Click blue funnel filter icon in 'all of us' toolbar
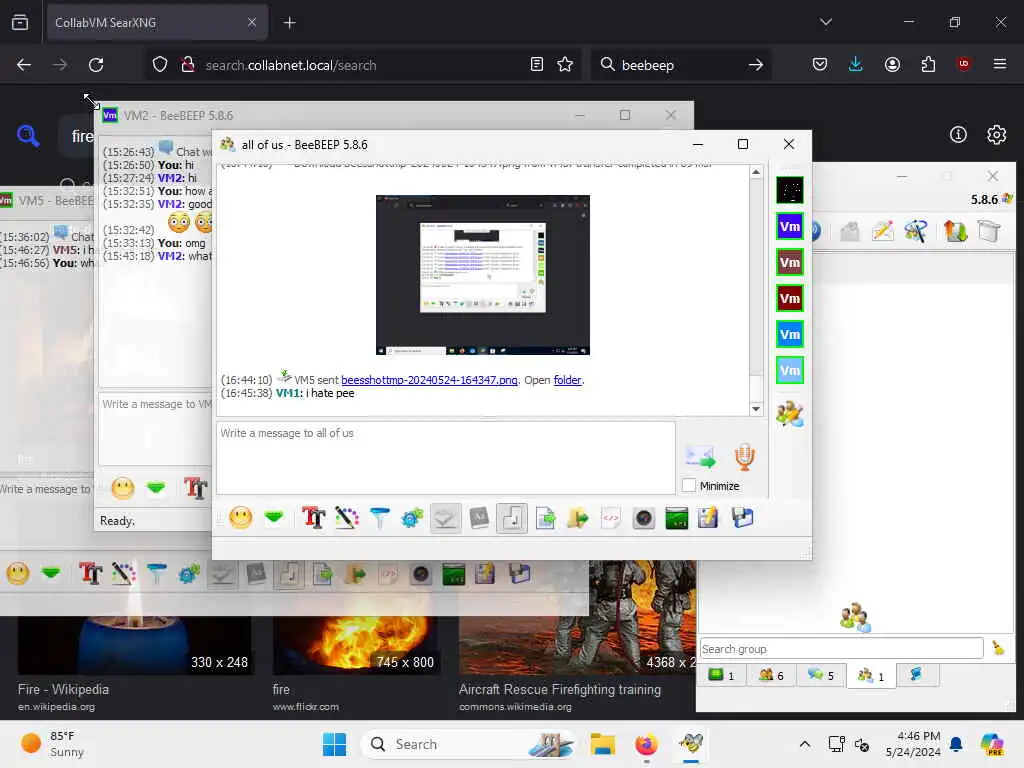The image size is (1024, 768). pyautogui.click(x=379, y=518)
